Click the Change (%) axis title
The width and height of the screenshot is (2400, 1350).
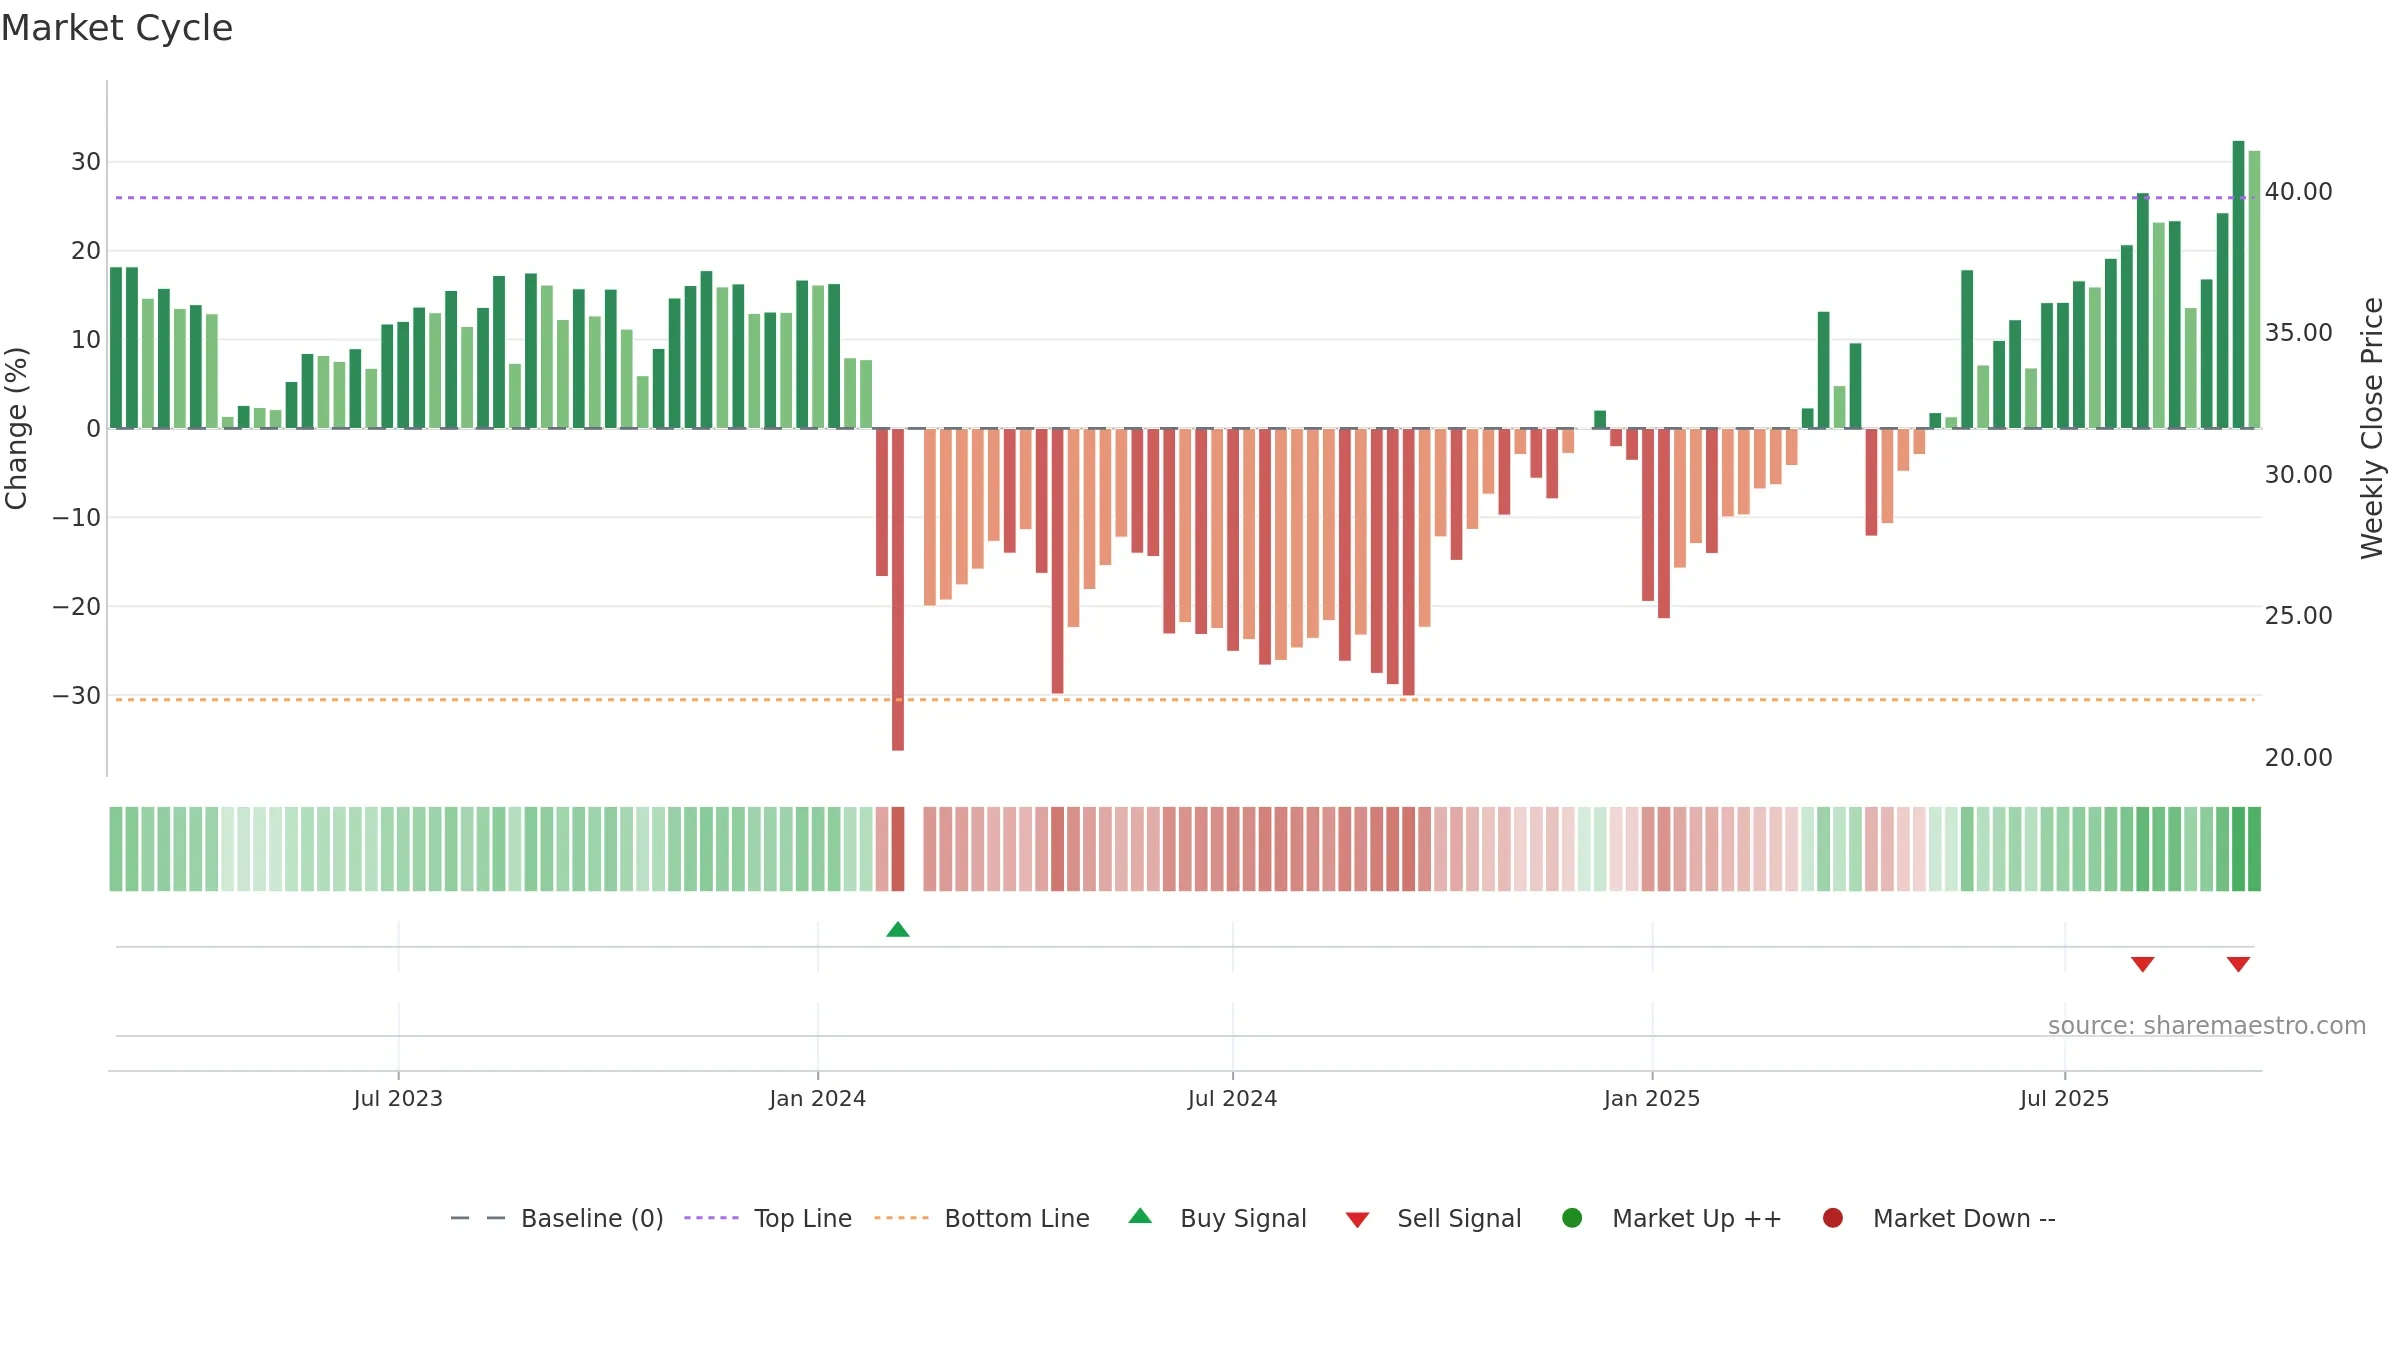[x=16, y=428]
